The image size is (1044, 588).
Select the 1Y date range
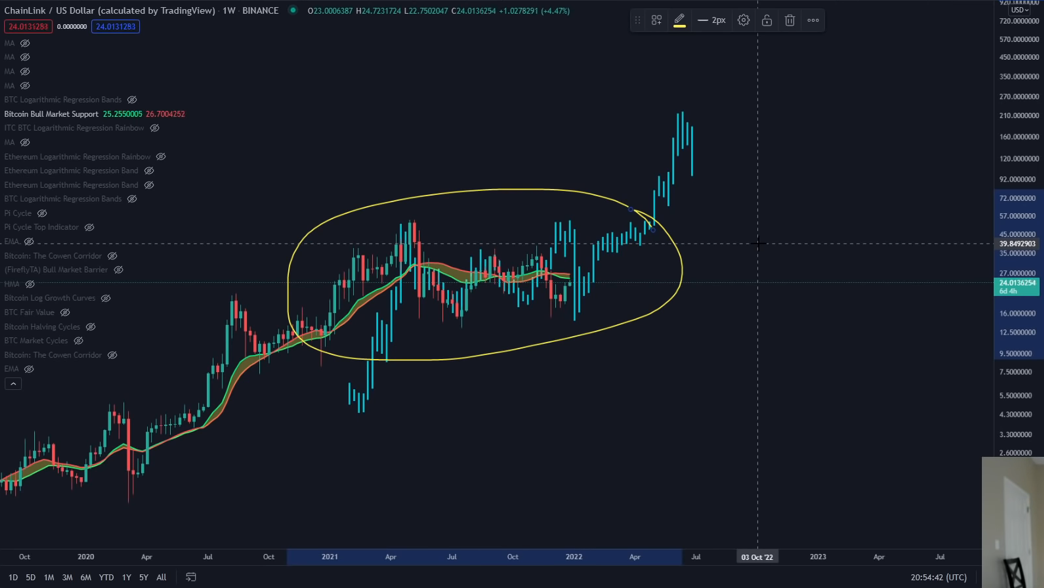(127, 577)
